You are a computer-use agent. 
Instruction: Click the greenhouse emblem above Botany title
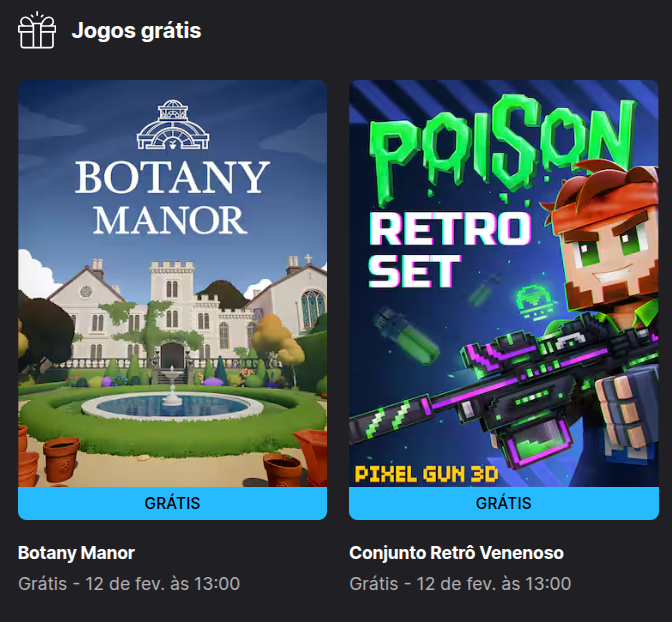coord(173,125)
